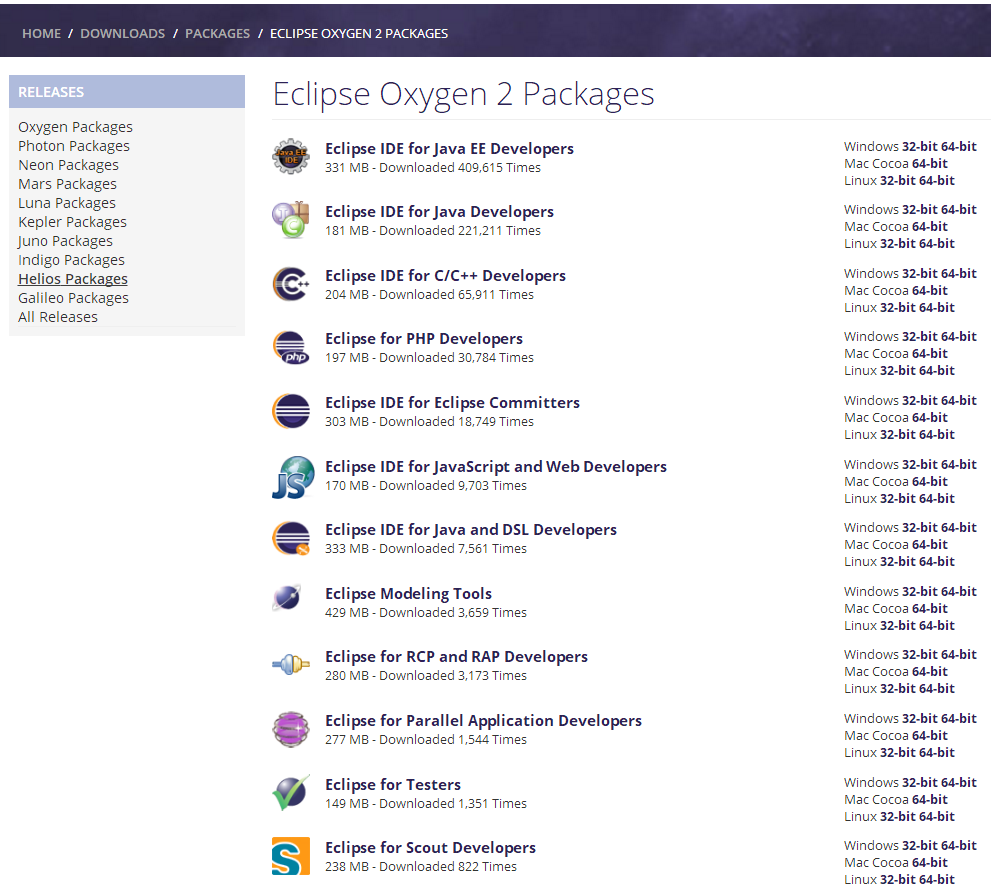Viewport: 991px width, 892px height.
Task: Open Photon Packages in Releases sidebar
Action: point(74,146)
